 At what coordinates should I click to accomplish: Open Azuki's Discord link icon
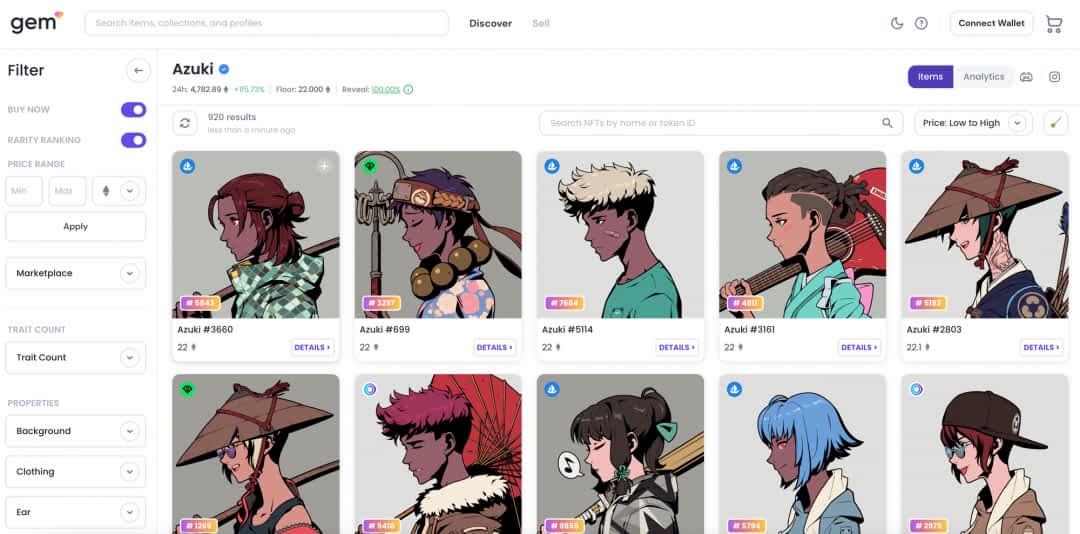[x=1026, y=77]
